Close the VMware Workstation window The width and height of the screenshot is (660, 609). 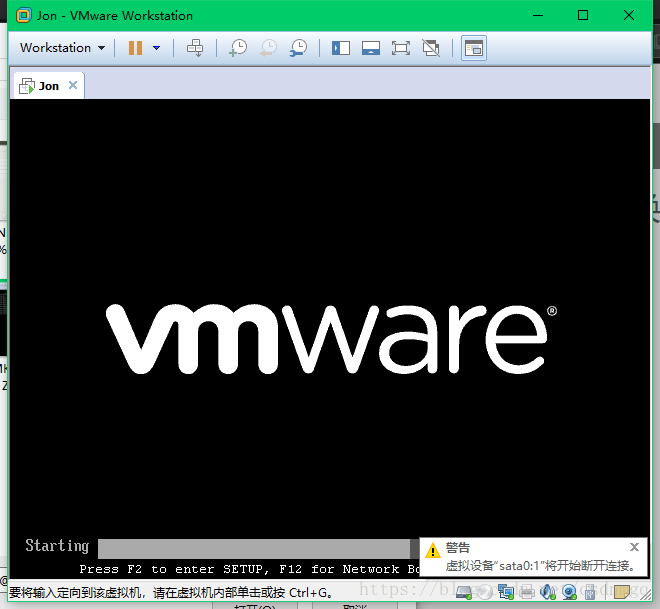pos(628,16)
